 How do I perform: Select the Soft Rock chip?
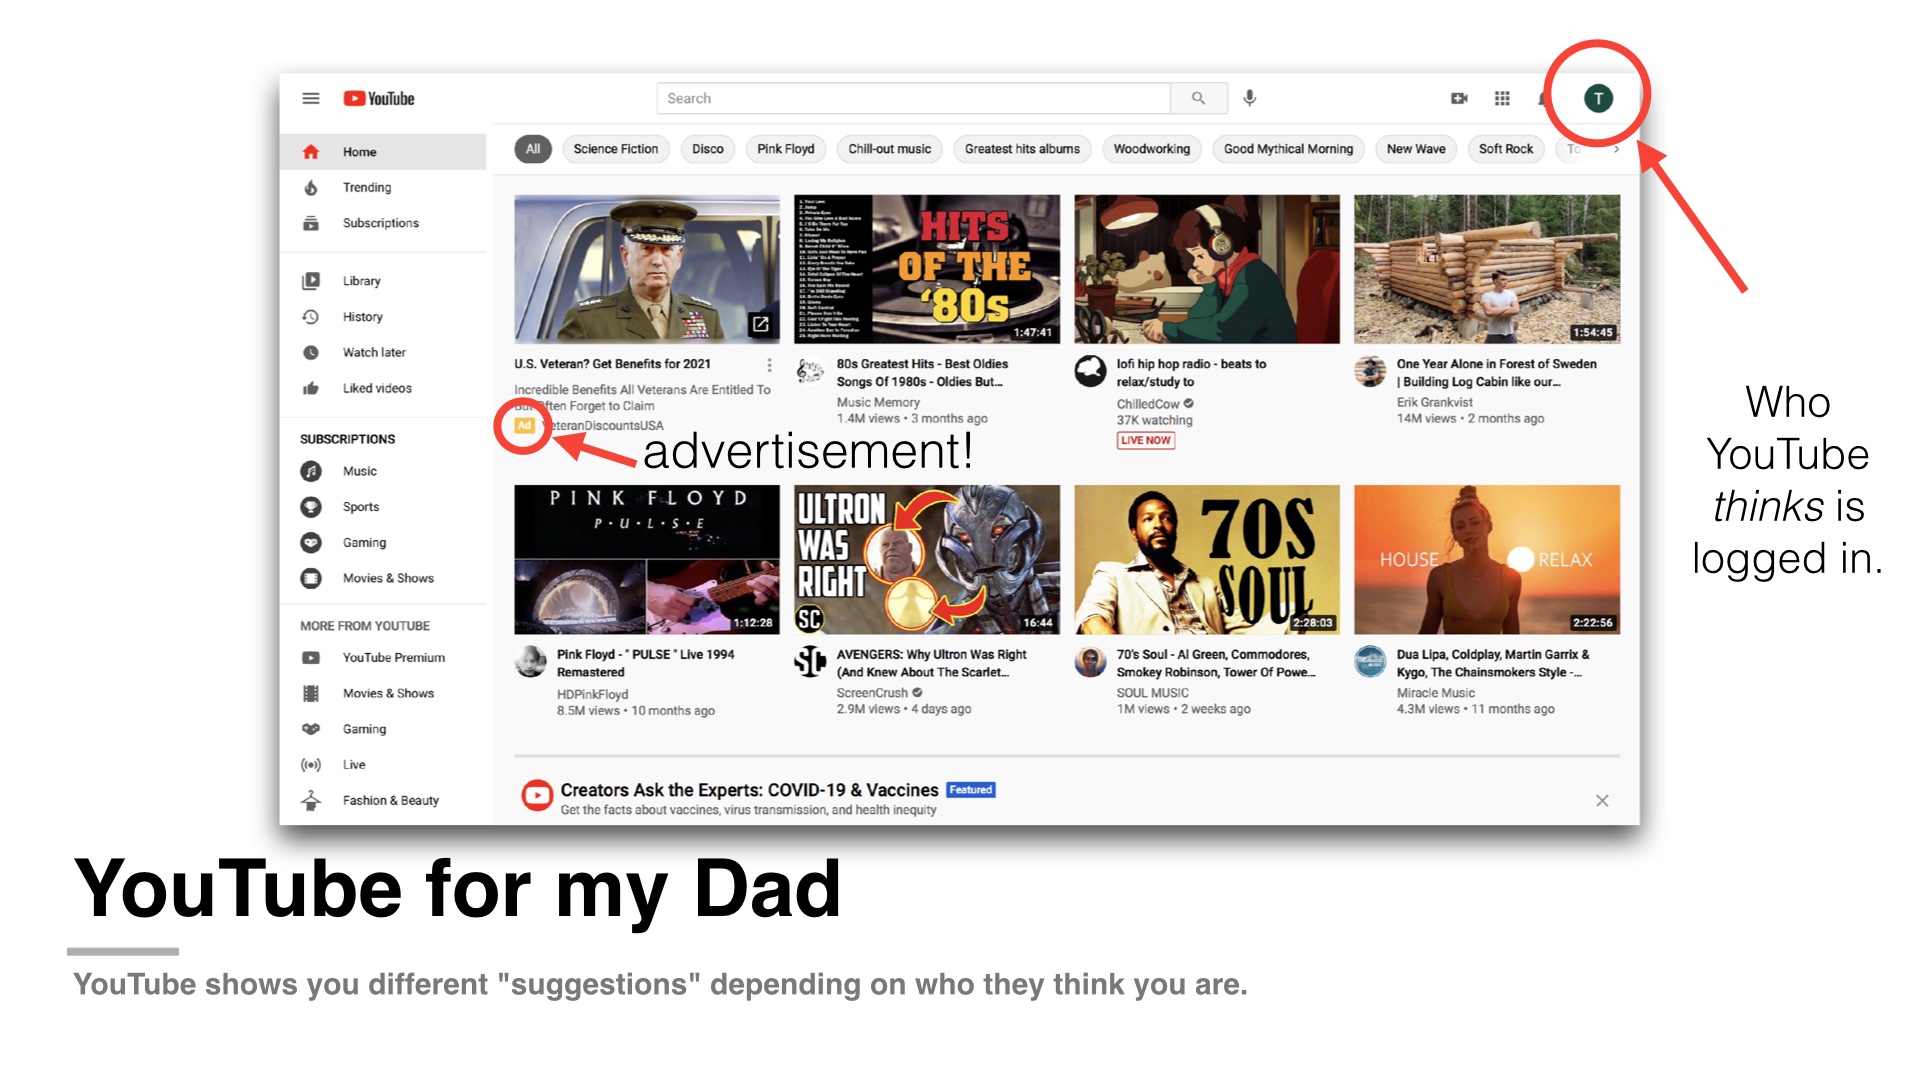[1506, 149]
